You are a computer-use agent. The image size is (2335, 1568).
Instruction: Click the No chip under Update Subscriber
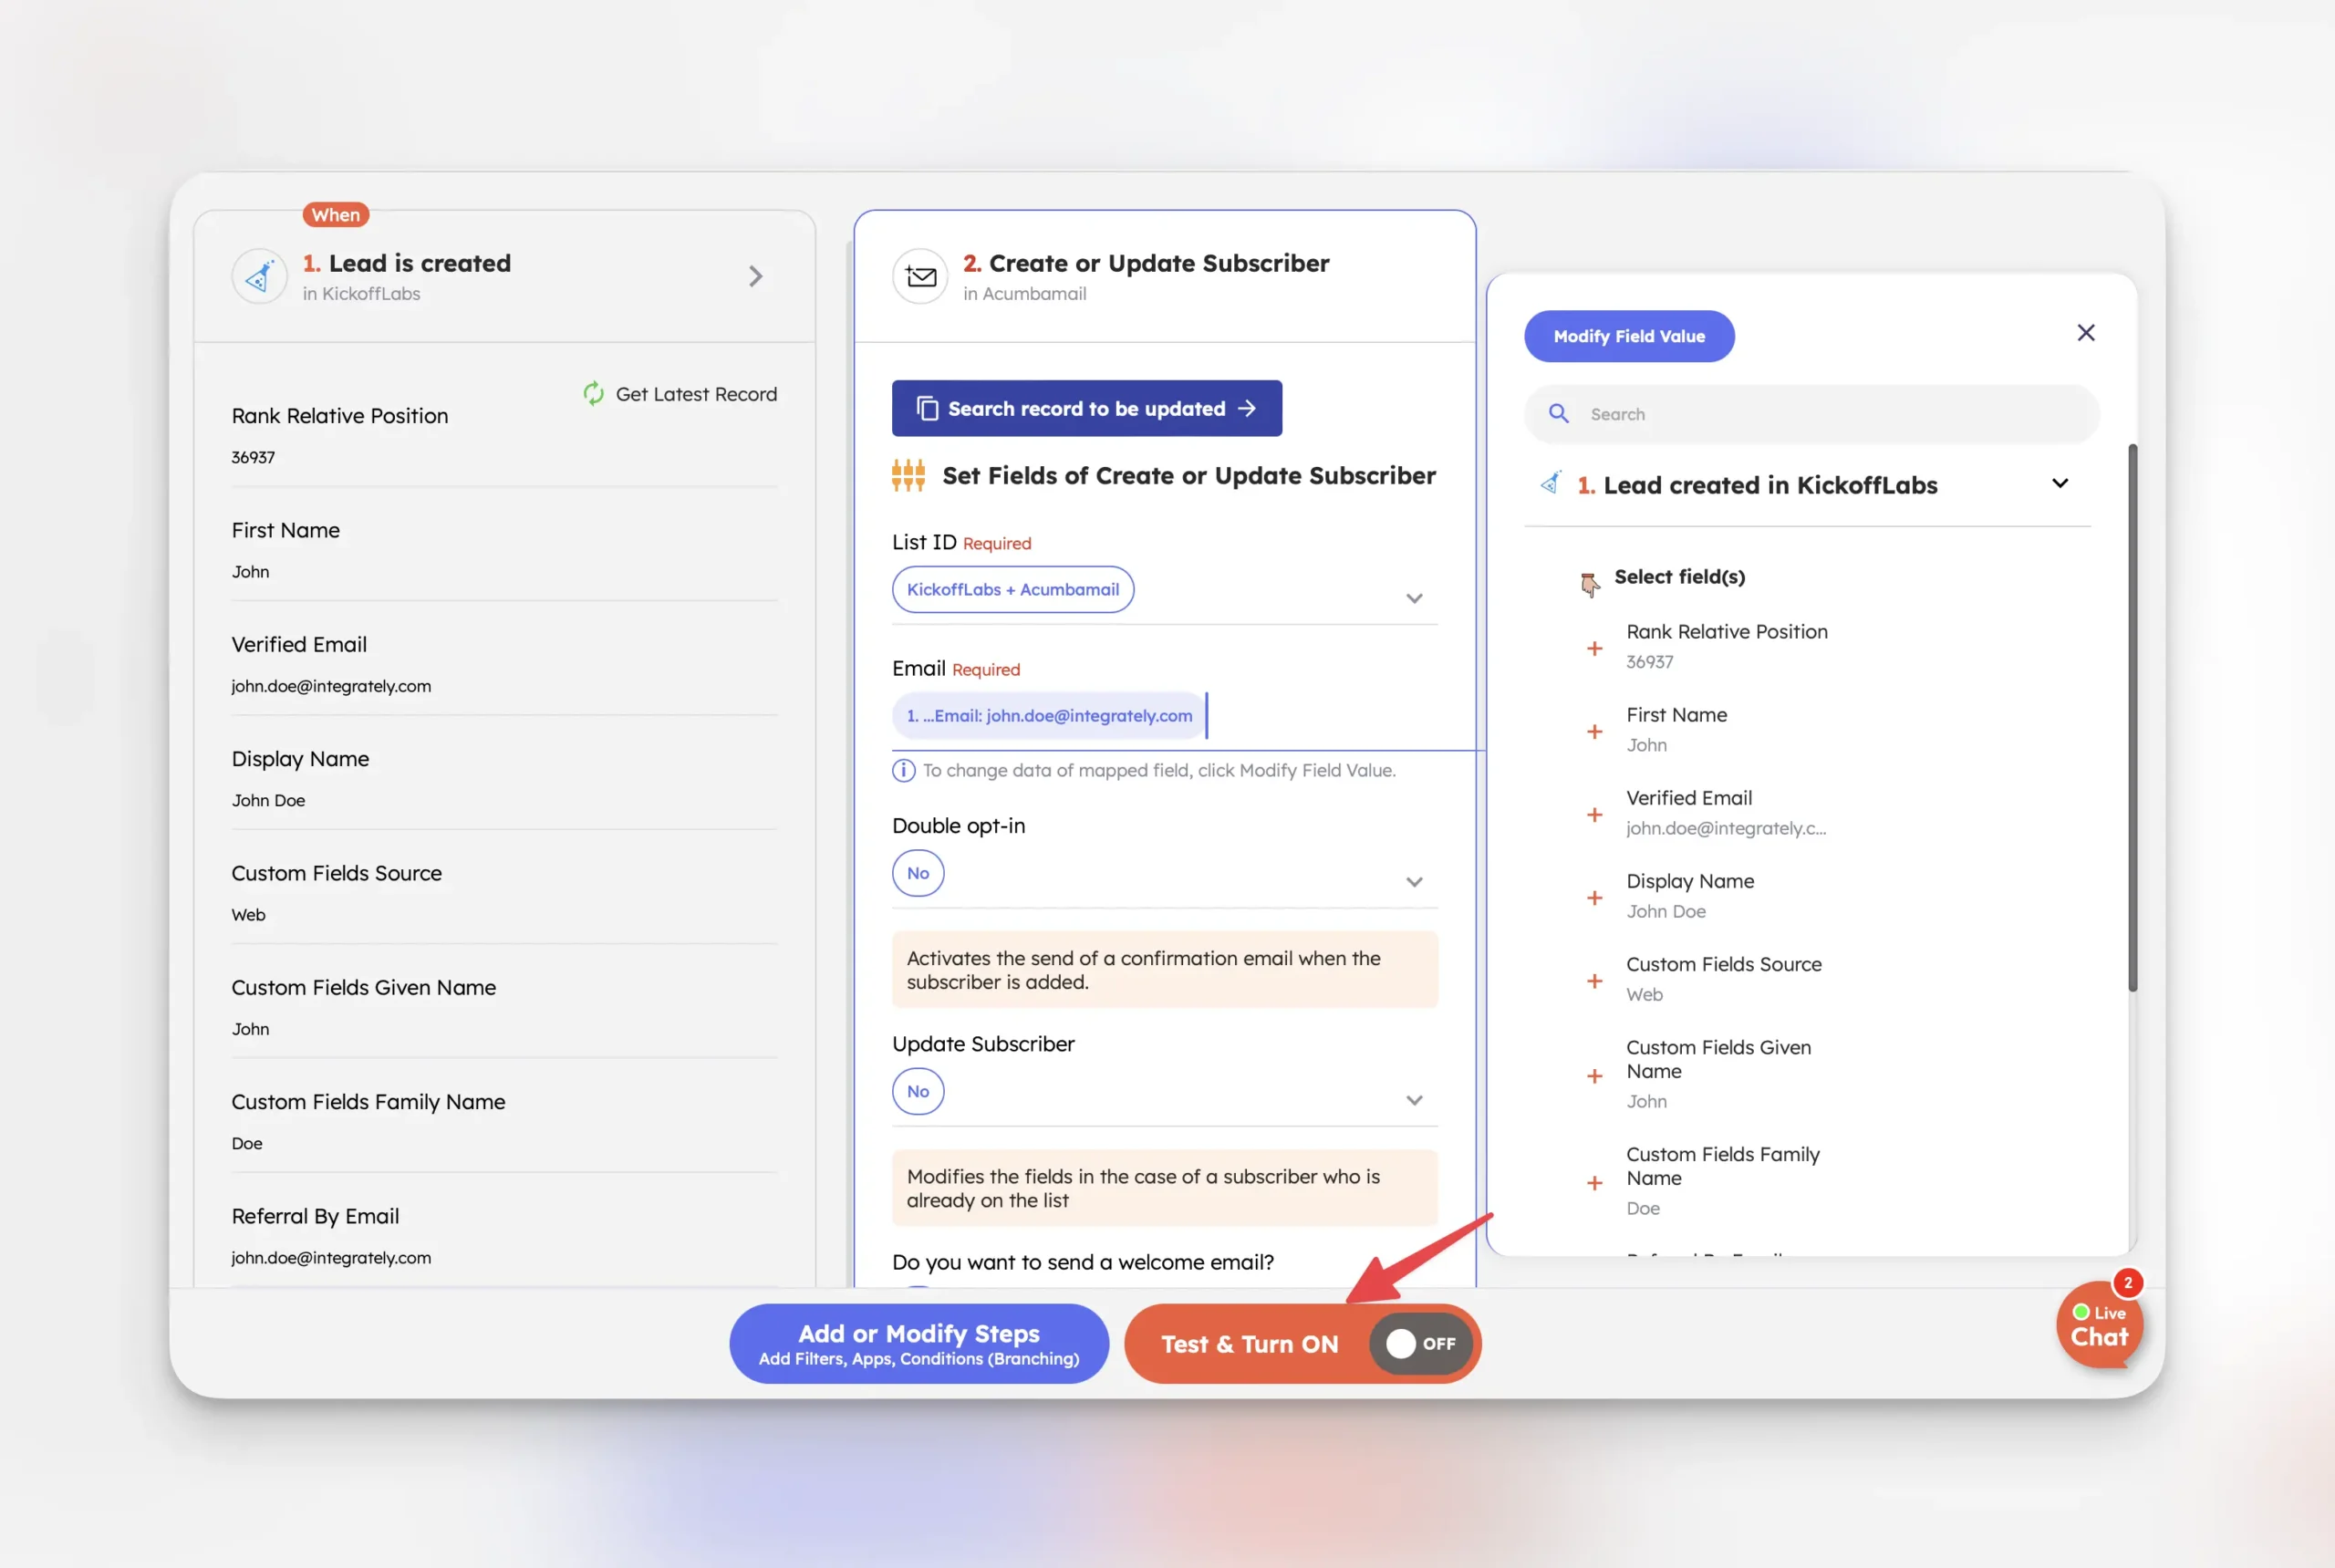point(918,1092)
